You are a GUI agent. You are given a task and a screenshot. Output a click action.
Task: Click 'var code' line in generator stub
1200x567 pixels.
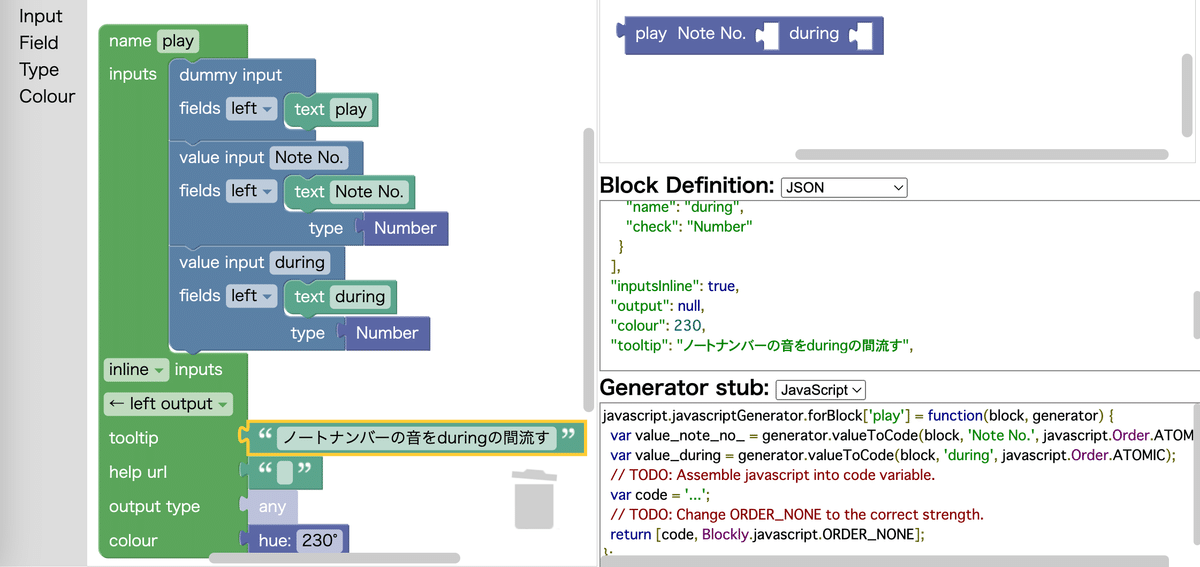(x=659, y=495)
